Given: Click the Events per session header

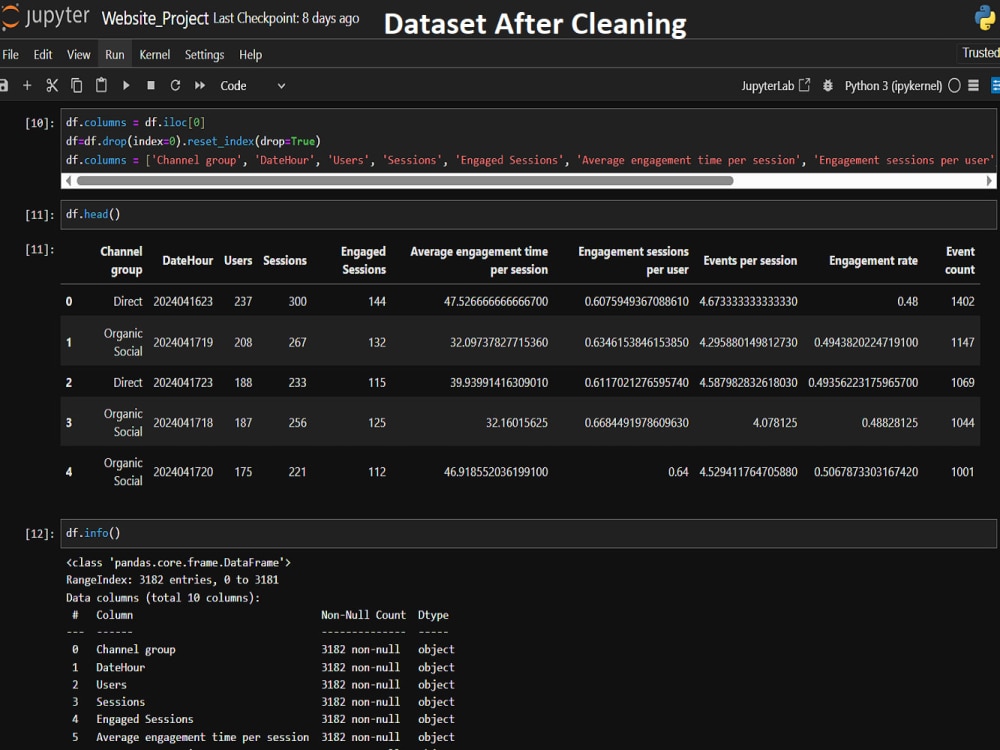Looking at the screenshot, I should pyautogui.click(x=750, y=260).
